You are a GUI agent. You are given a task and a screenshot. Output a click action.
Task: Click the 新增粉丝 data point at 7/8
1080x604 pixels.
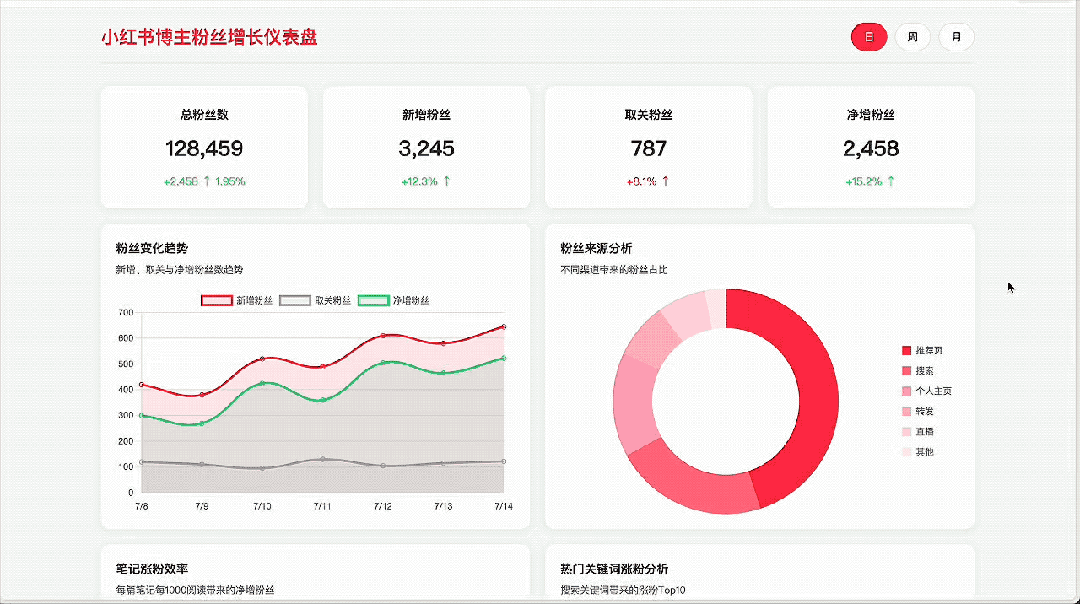click(141, 384)
